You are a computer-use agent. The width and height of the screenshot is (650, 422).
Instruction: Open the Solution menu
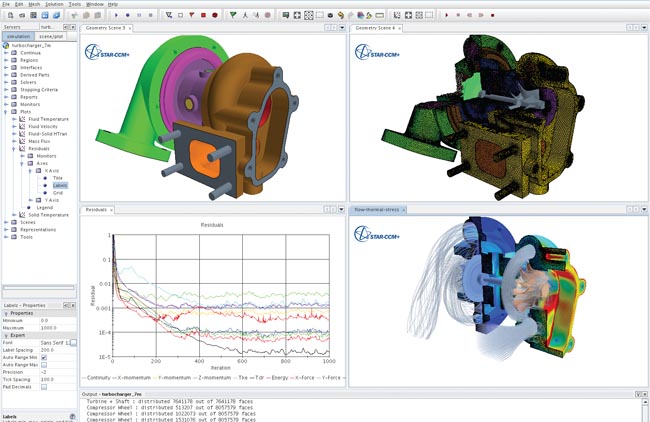[x=54, y=4]
